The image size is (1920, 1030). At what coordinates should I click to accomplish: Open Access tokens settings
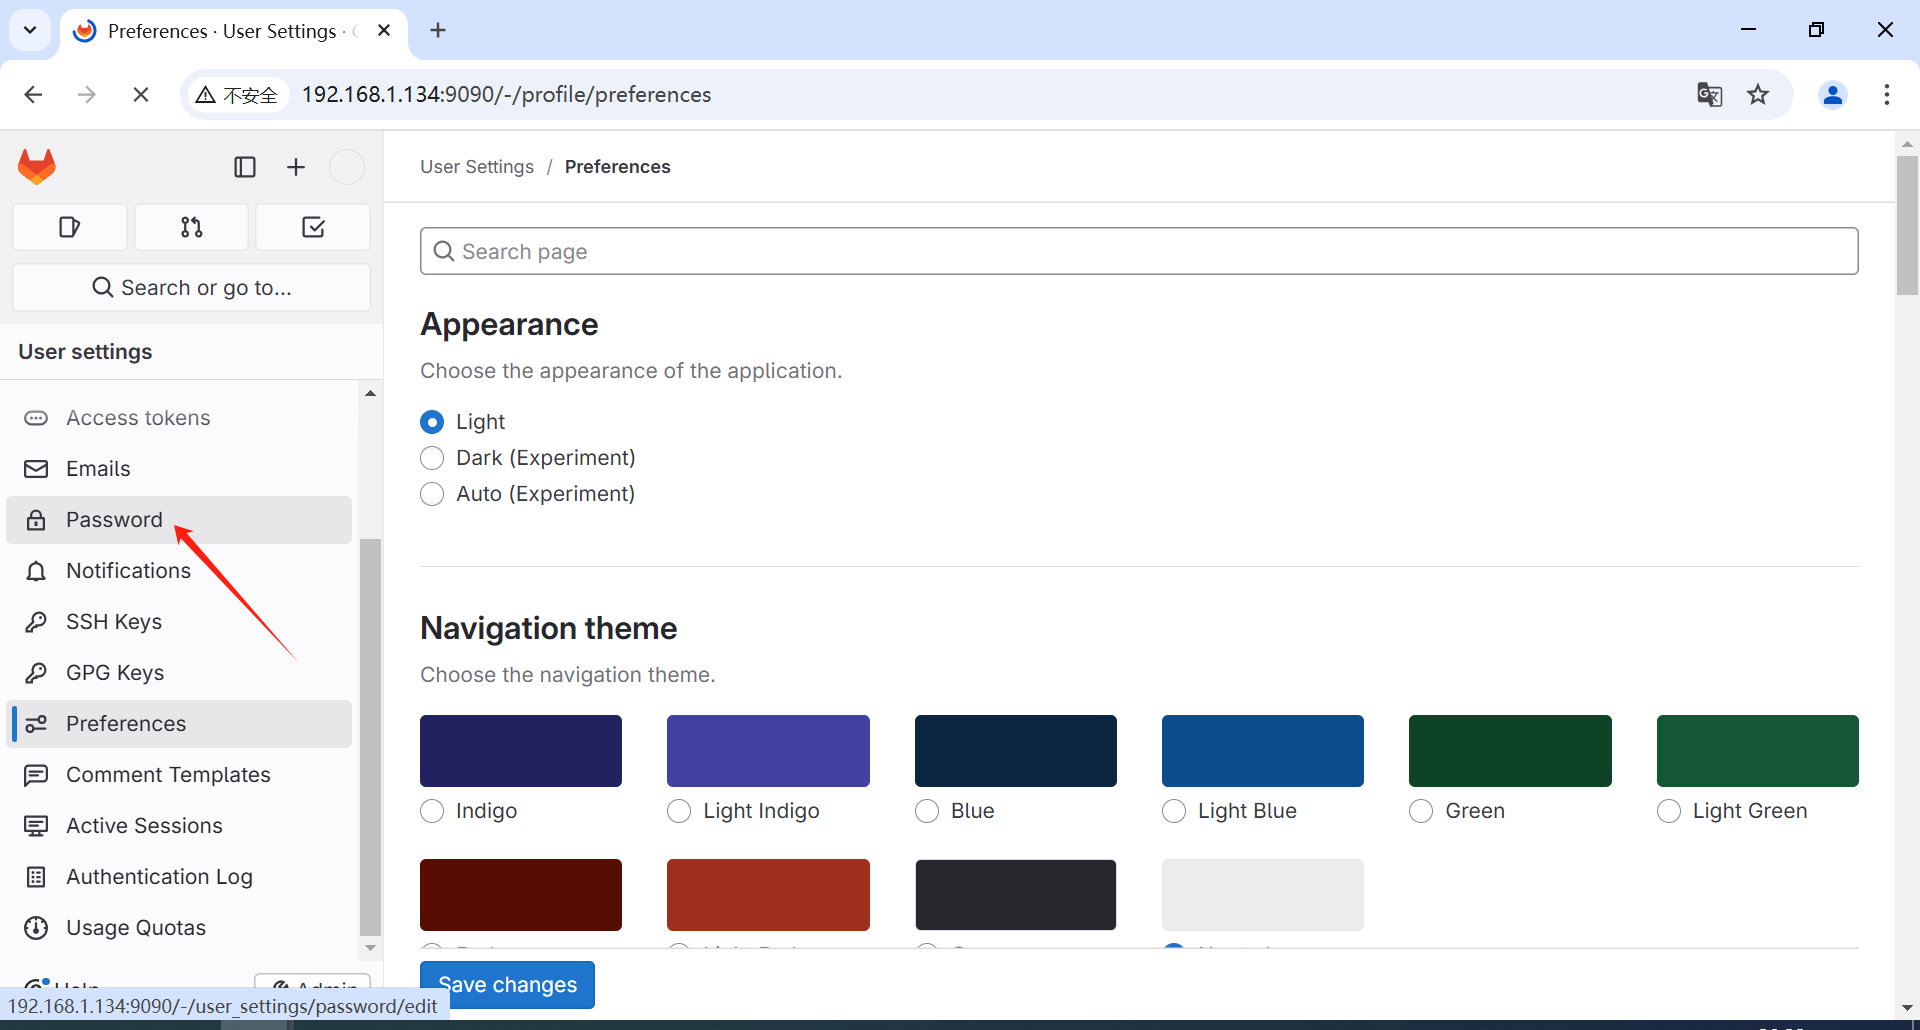180,418
